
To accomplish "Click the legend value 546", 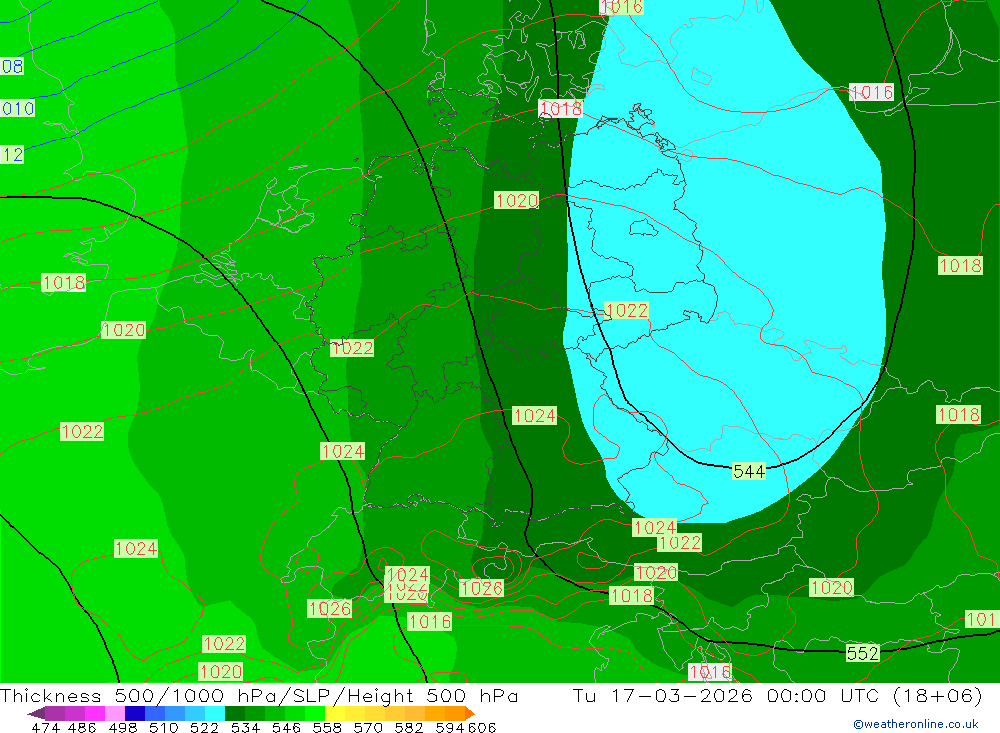I will click(286, 727).
